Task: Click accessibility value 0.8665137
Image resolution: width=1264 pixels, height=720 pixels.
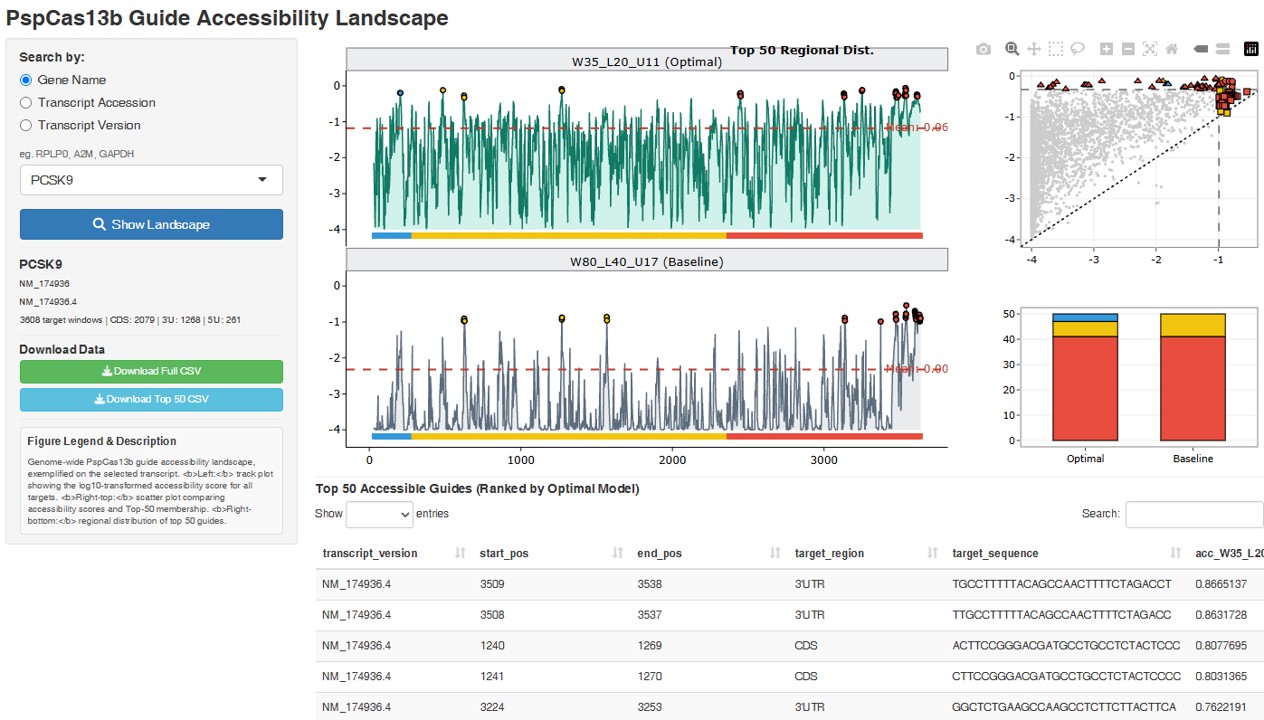Action: pyautogui.click(x=1221, y=584)
